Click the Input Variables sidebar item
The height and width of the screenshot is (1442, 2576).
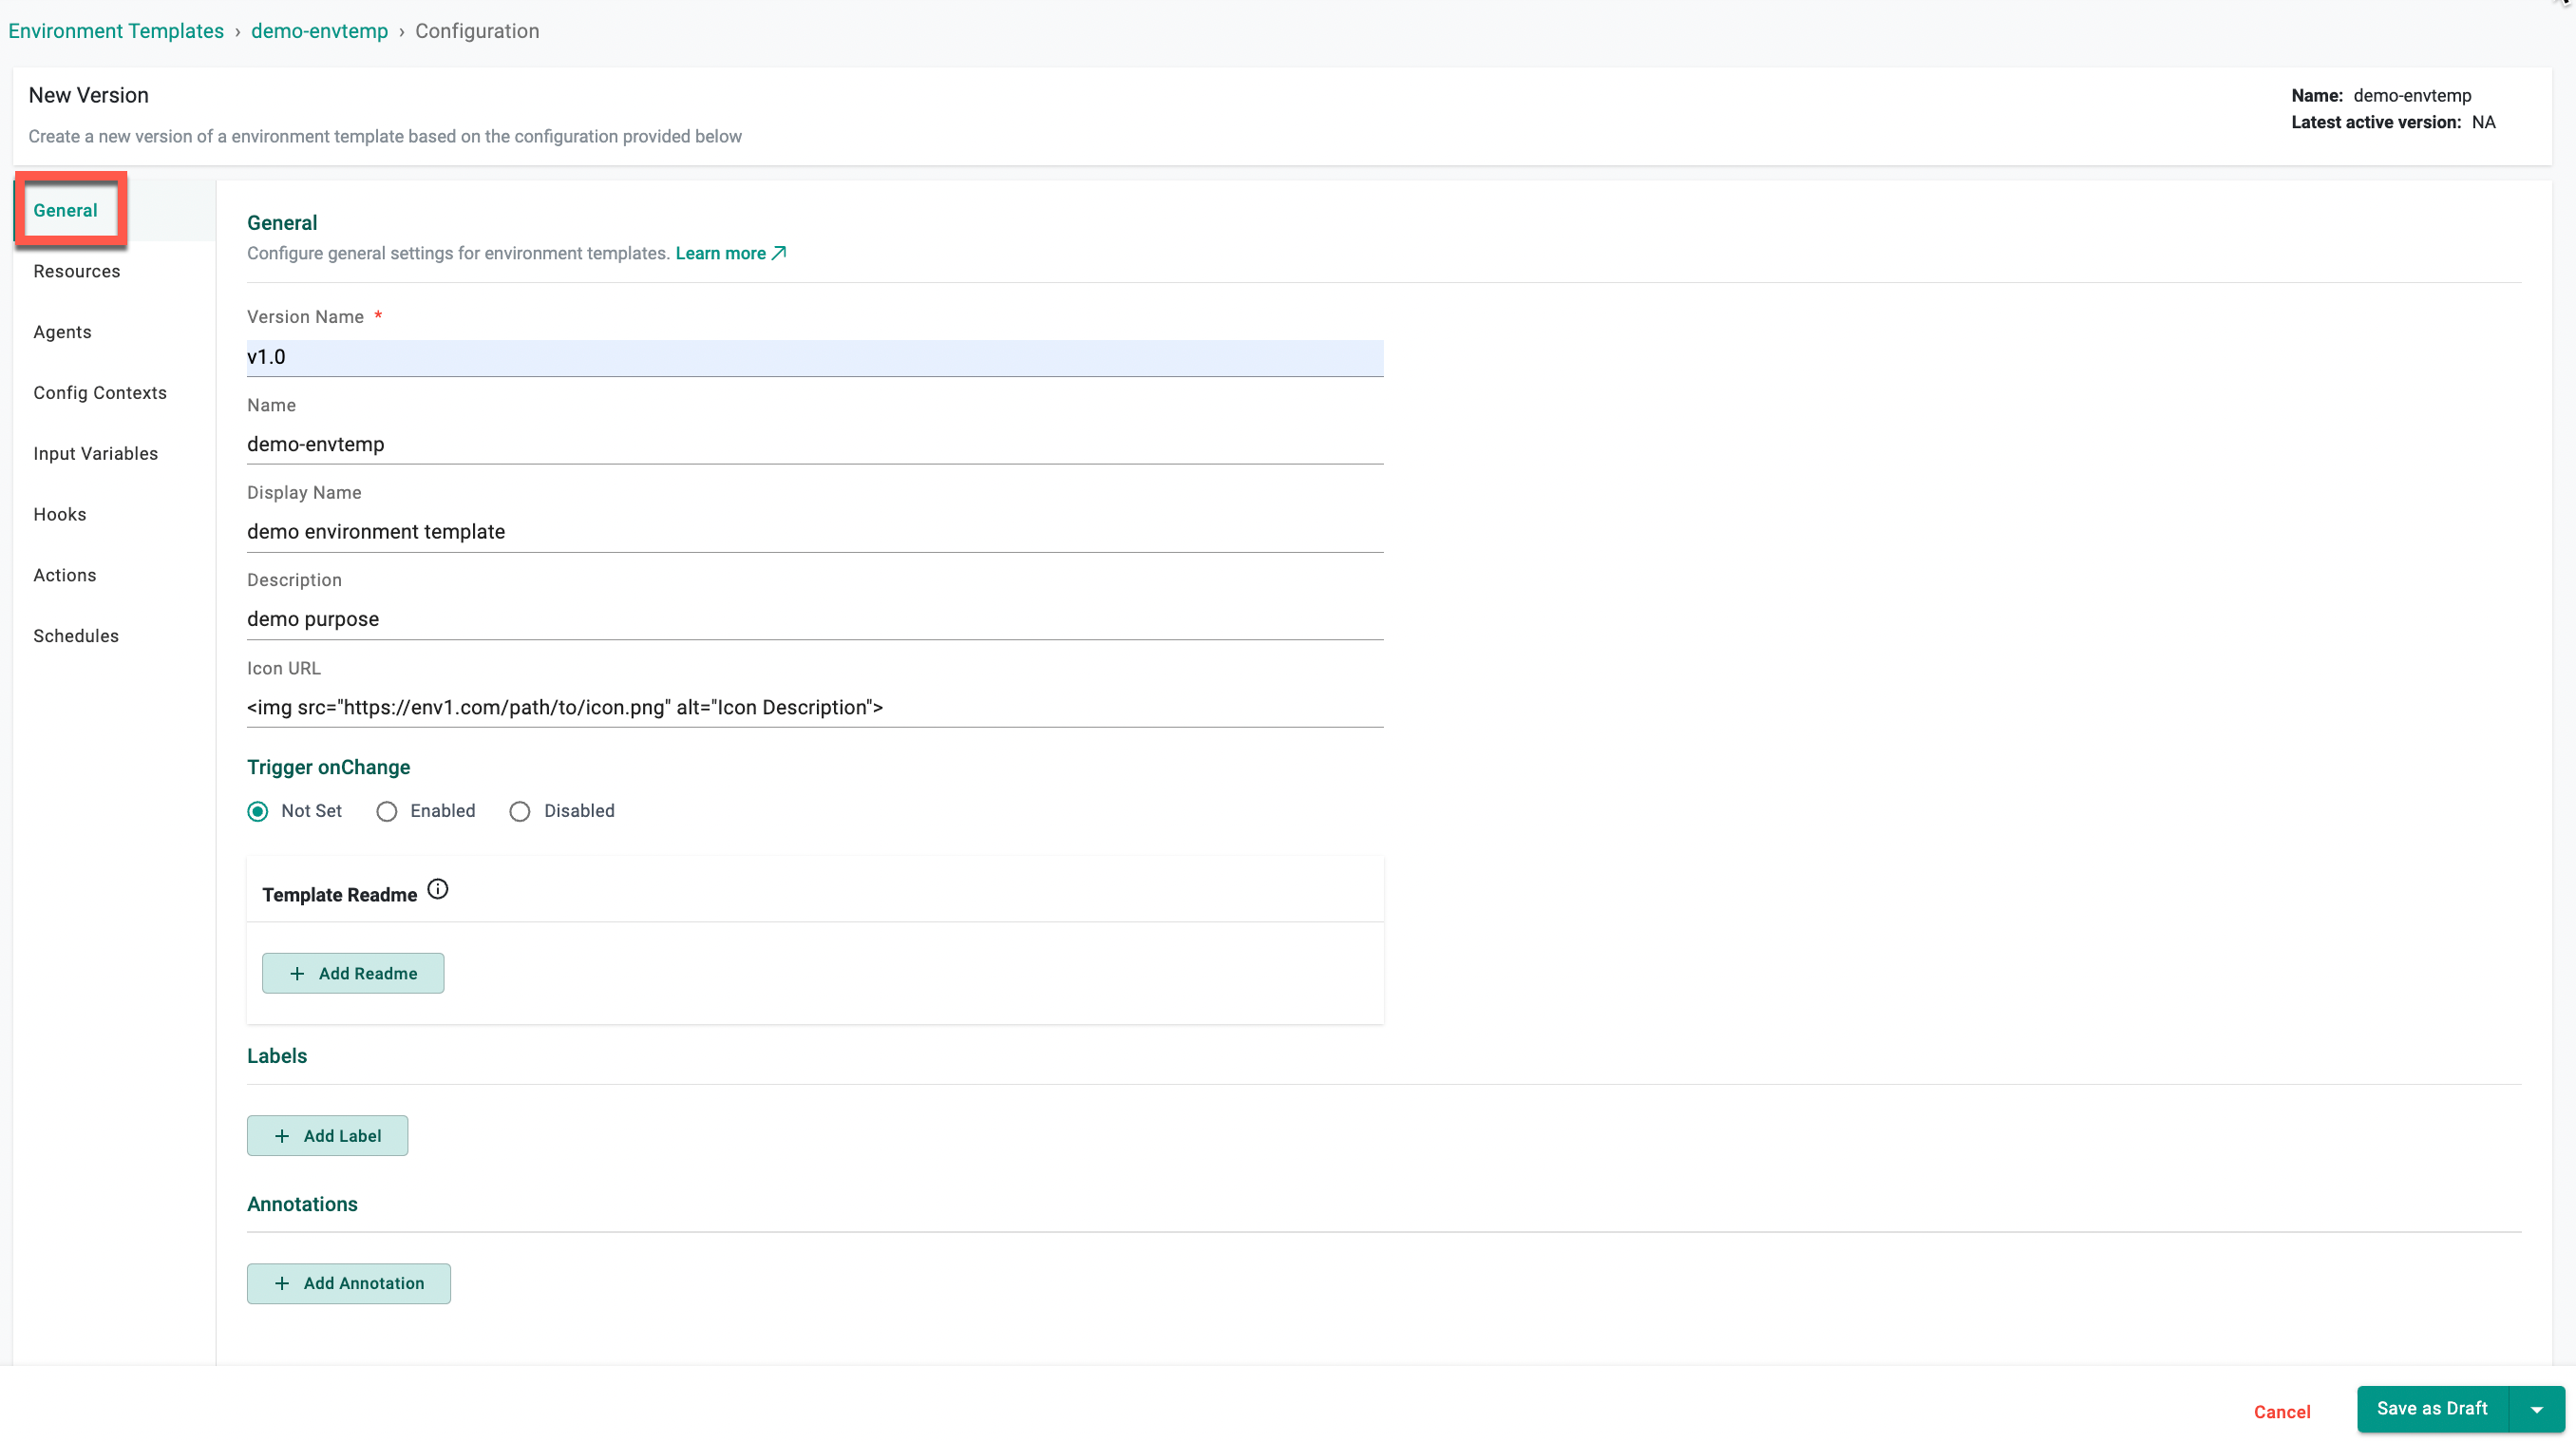click(96, 453)
